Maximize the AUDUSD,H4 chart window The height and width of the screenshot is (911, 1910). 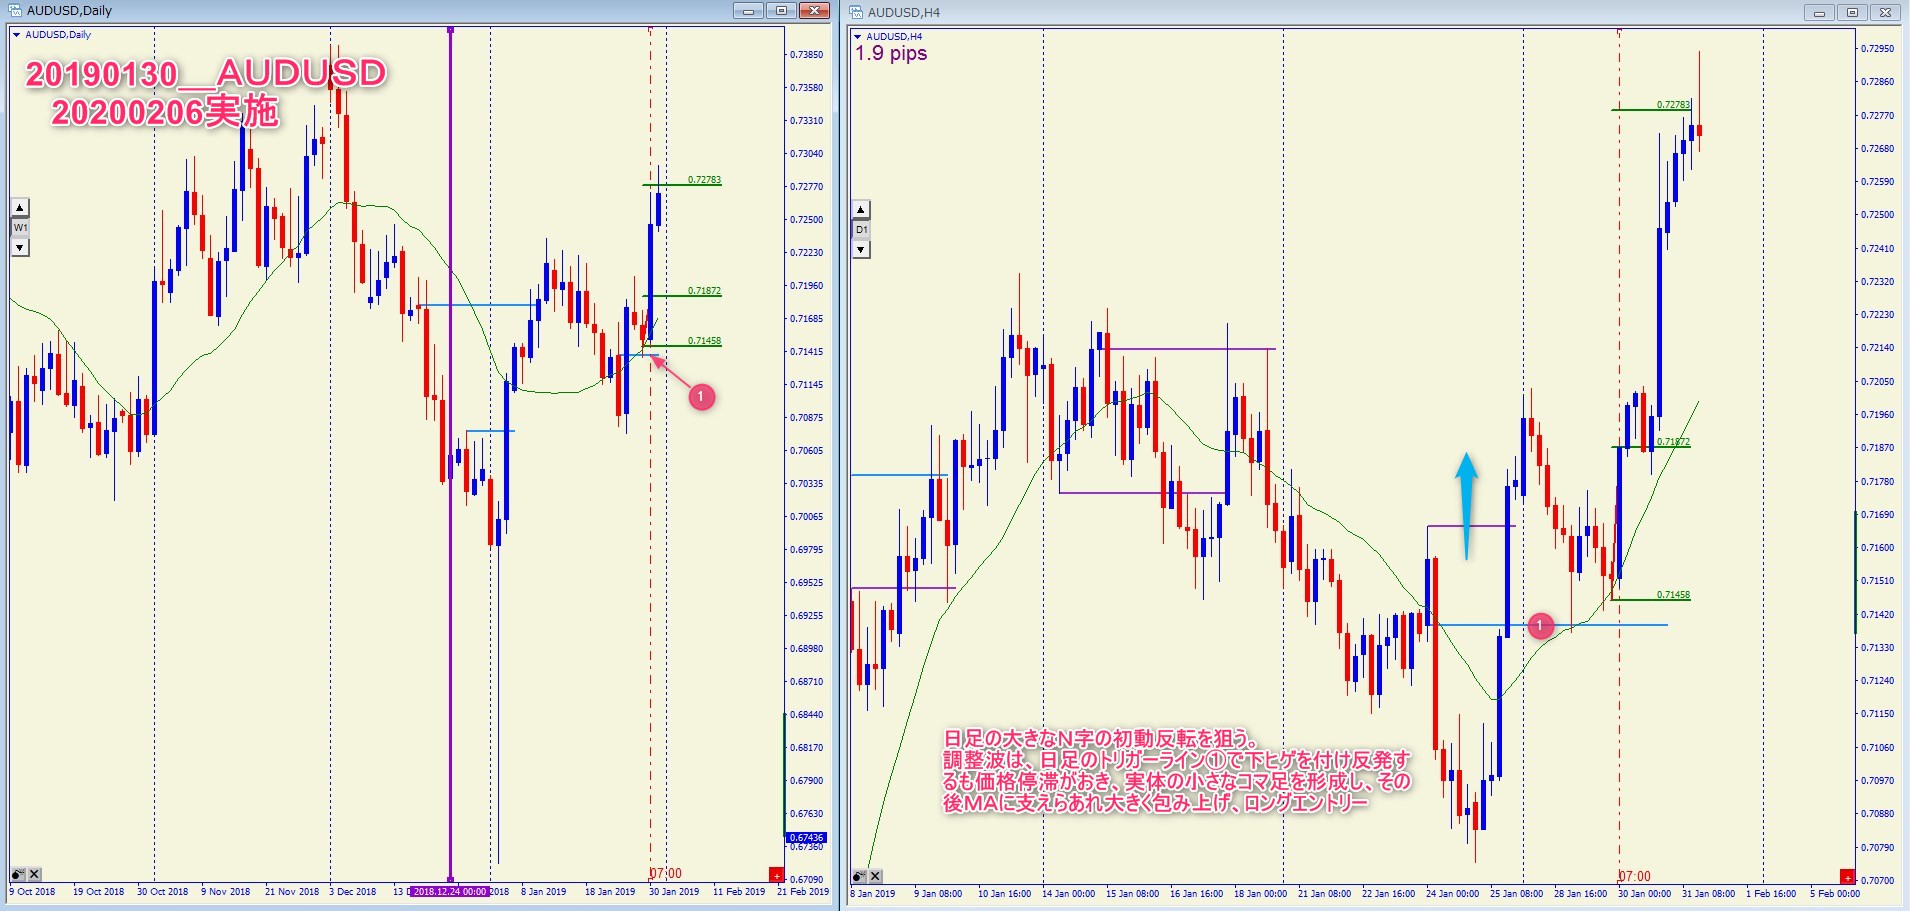tap(1852, 13)
